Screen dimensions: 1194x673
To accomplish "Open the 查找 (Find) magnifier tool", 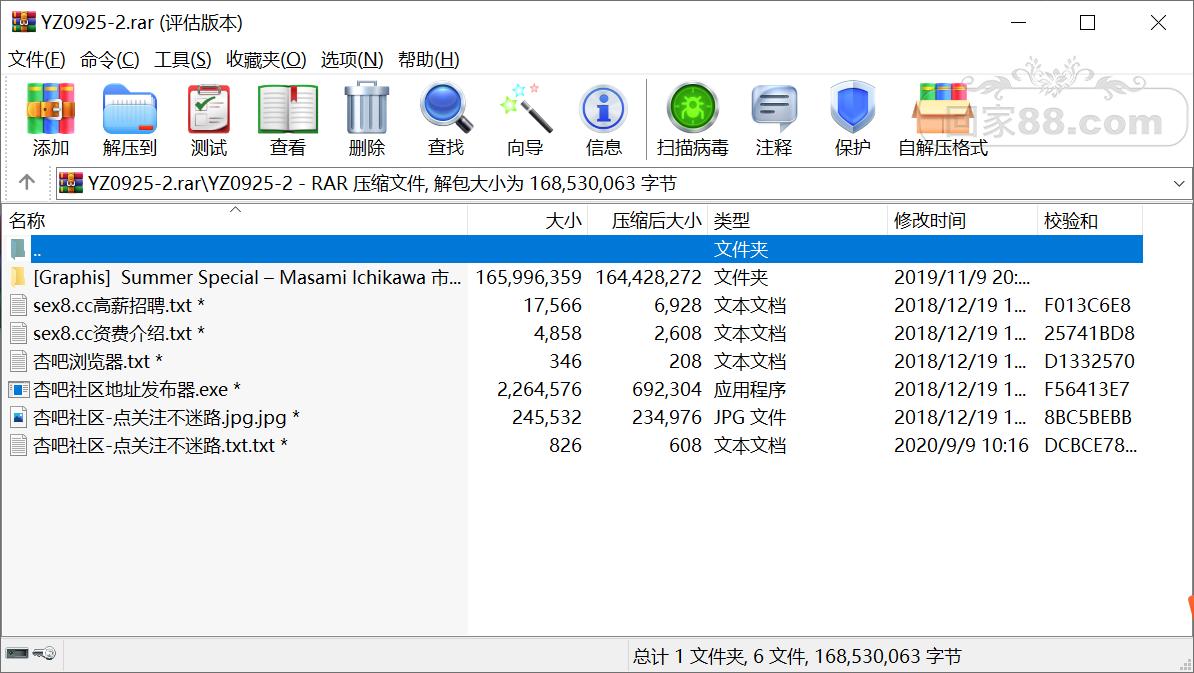I will (446, 119).
